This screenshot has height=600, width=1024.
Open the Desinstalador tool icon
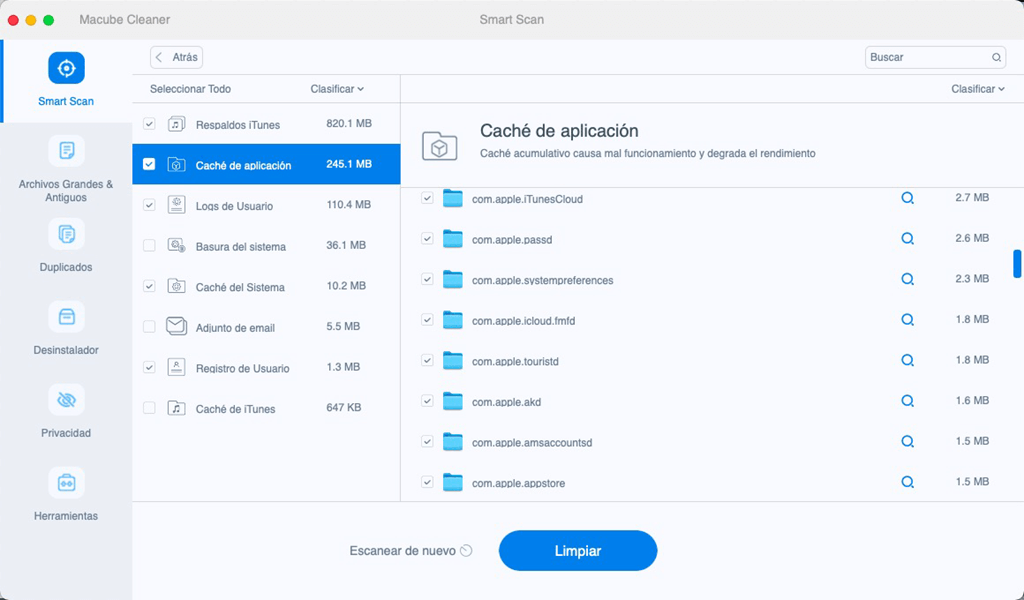pyautogui.click(x=66, y=317)
